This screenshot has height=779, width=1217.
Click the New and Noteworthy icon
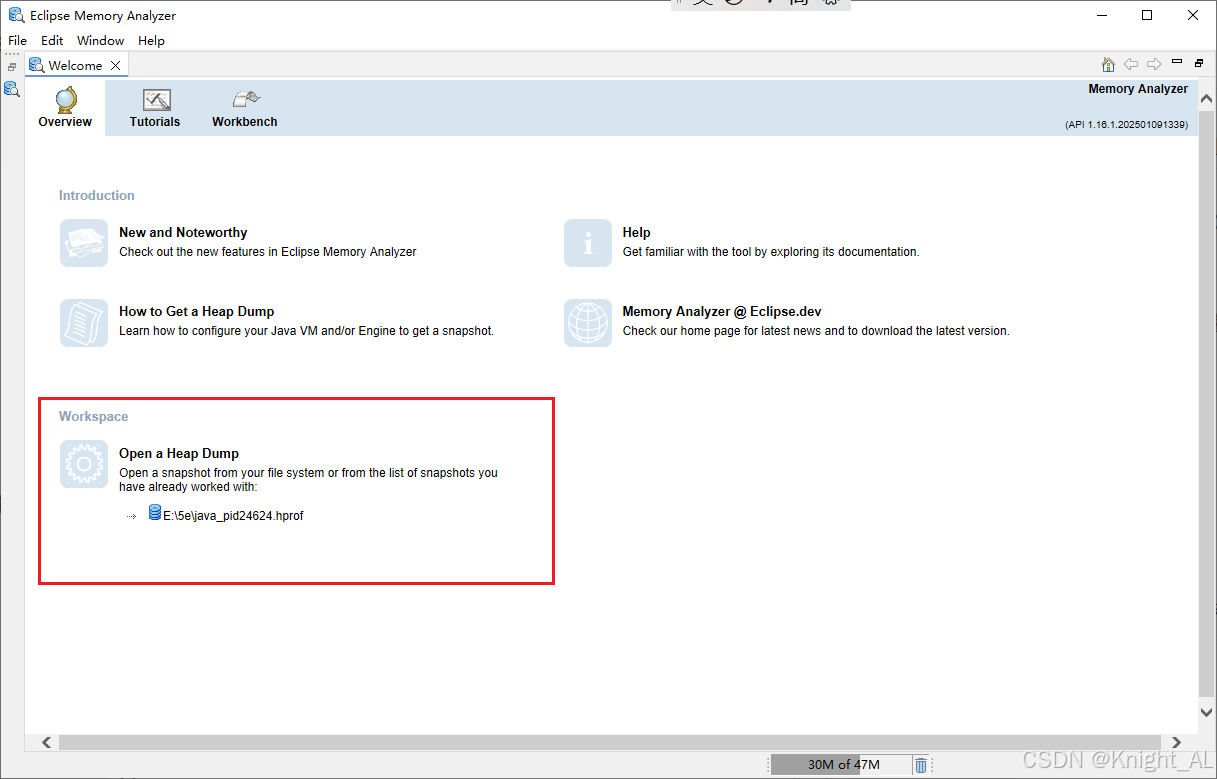pyautogui.click(x=84, y=243)
